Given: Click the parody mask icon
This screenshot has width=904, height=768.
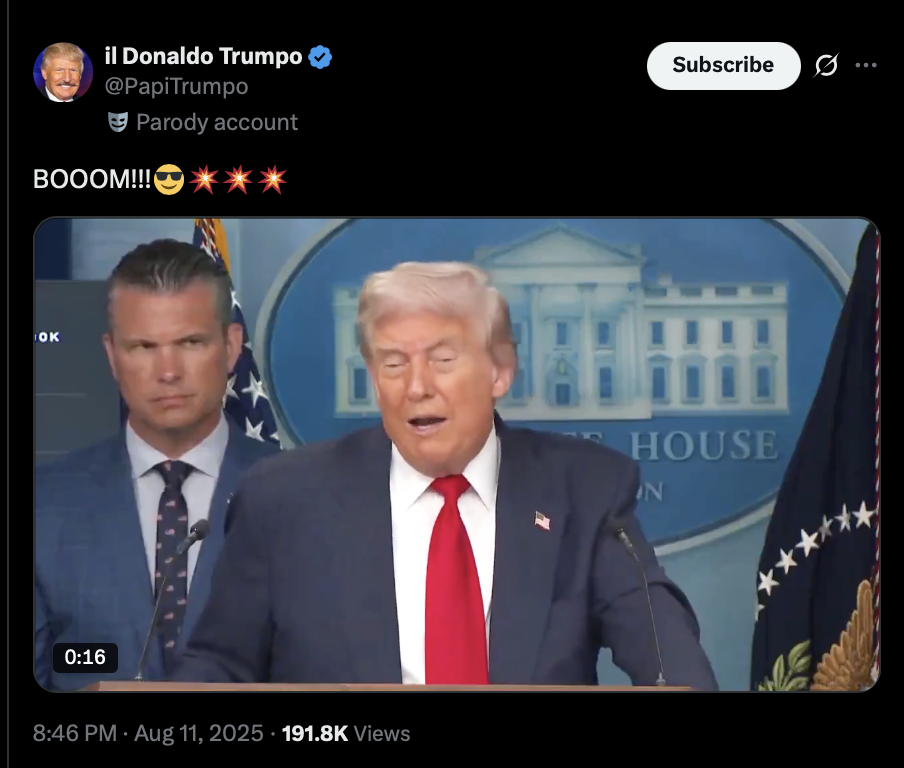Looking at the screenshot, I should (x=118, y=122).
